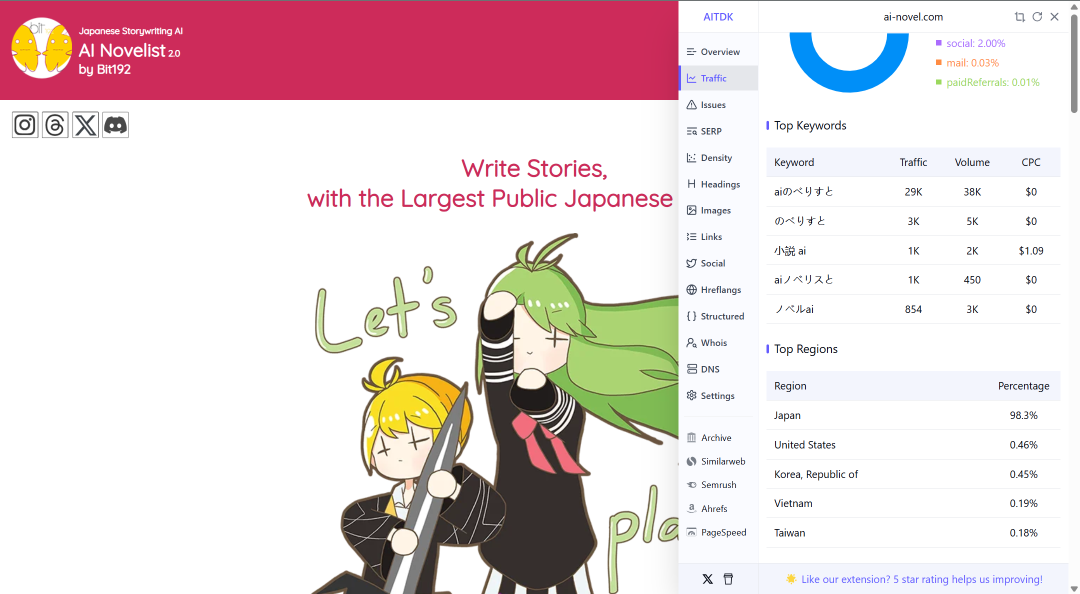Image resolution: width=1080 pixels, height=594 pixels.
Task: Click the Volume column header
Action: (x=972, y=163)
